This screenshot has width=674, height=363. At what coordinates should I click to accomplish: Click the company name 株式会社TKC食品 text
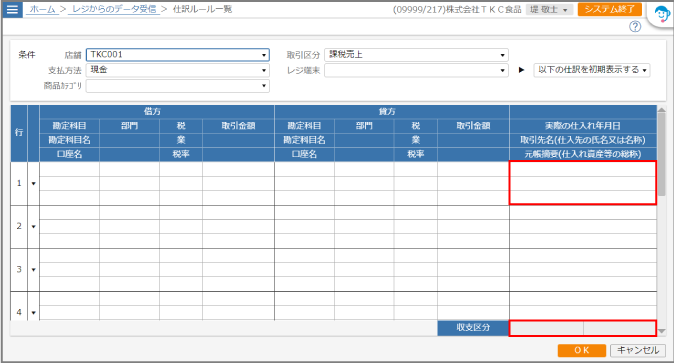tap(483, 9)
